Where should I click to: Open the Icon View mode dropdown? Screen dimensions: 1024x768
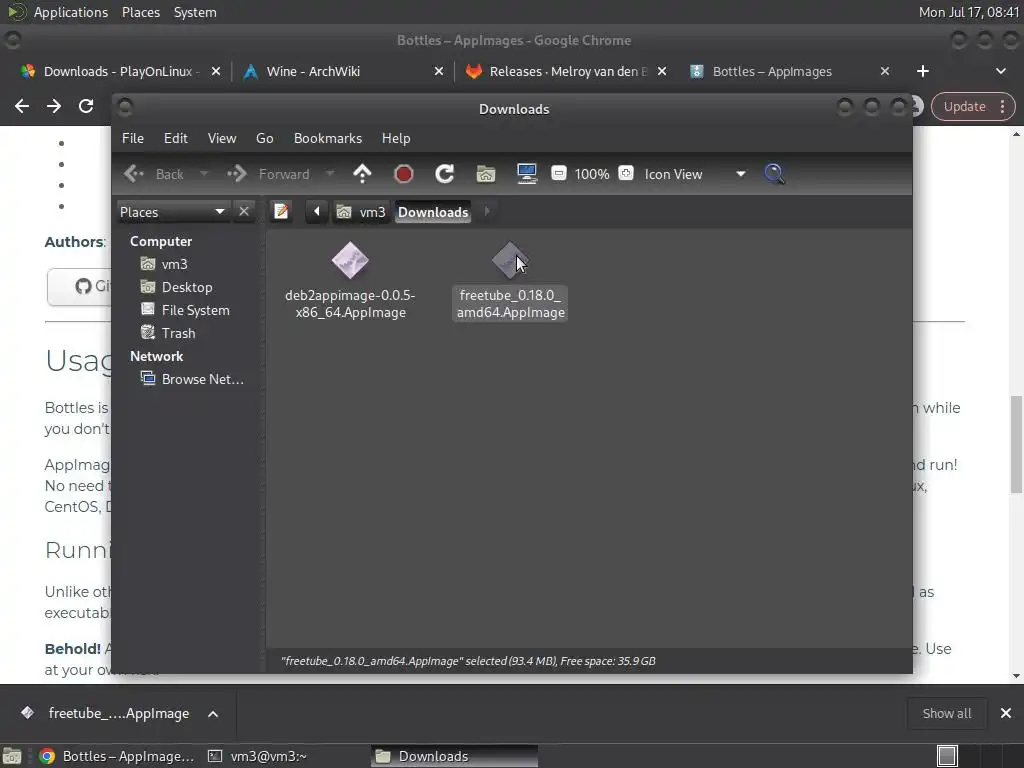pos(696,174)
